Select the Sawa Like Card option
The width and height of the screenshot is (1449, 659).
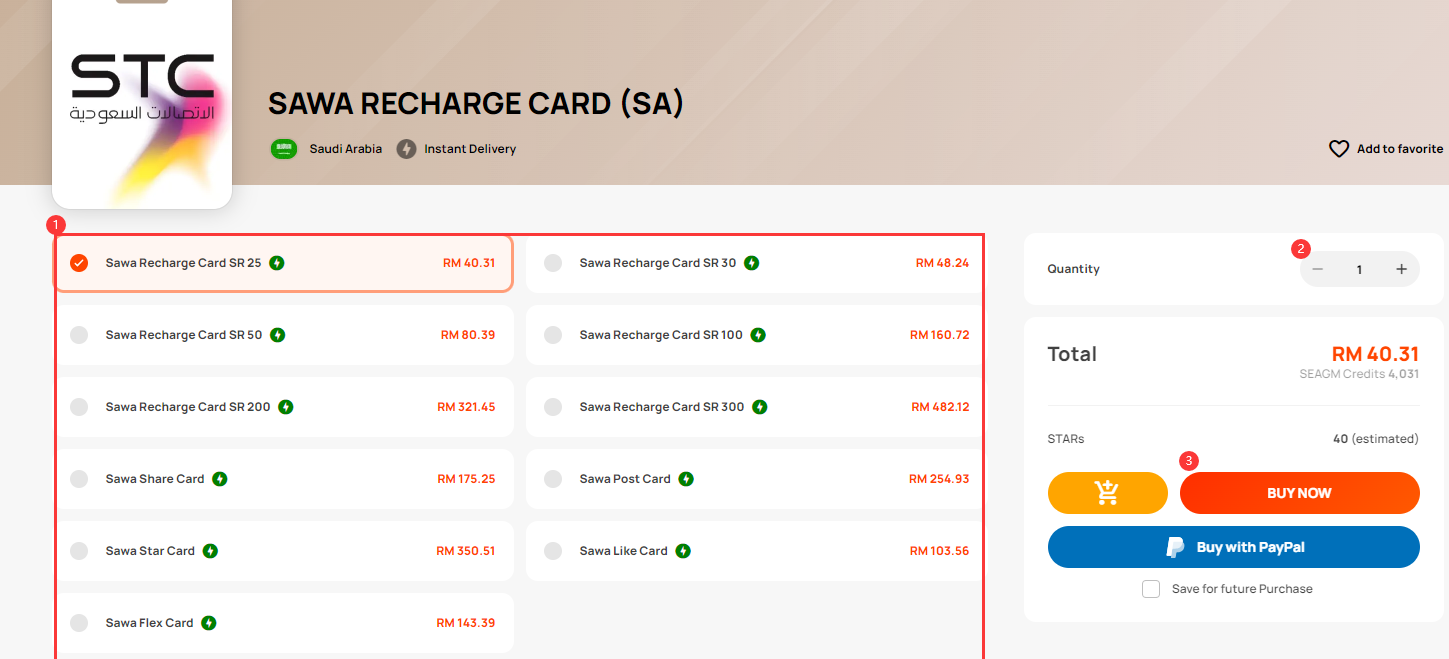755,551
